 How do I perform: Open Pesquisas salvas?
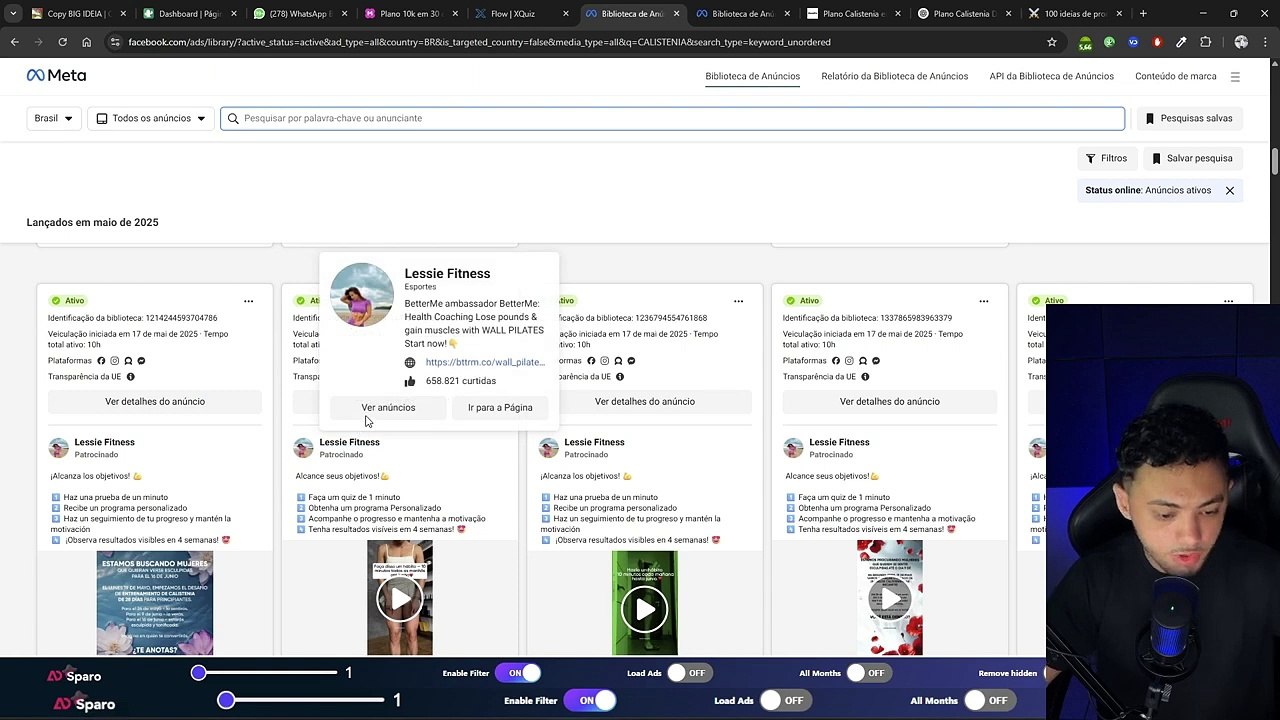1189,118
